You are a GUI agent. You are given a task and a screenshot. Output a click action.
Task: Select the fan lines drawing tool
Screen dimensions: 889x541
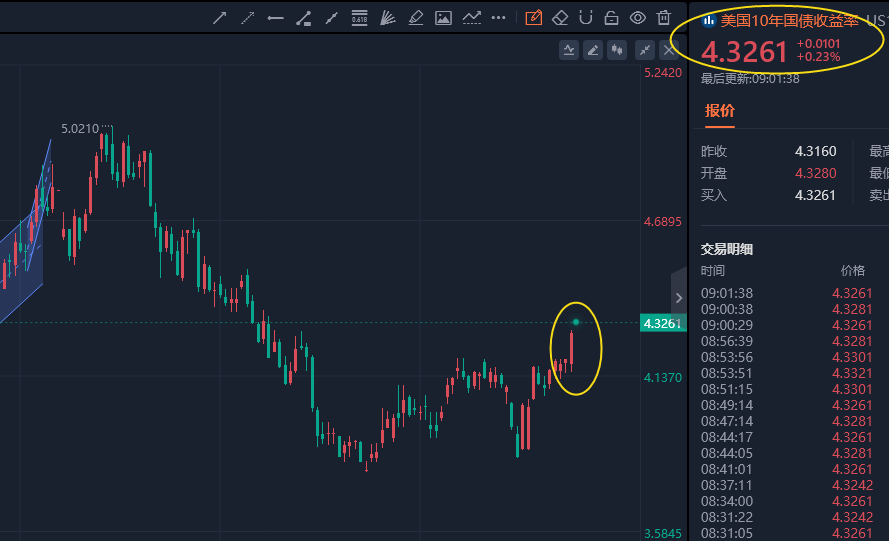coord(387,18)
